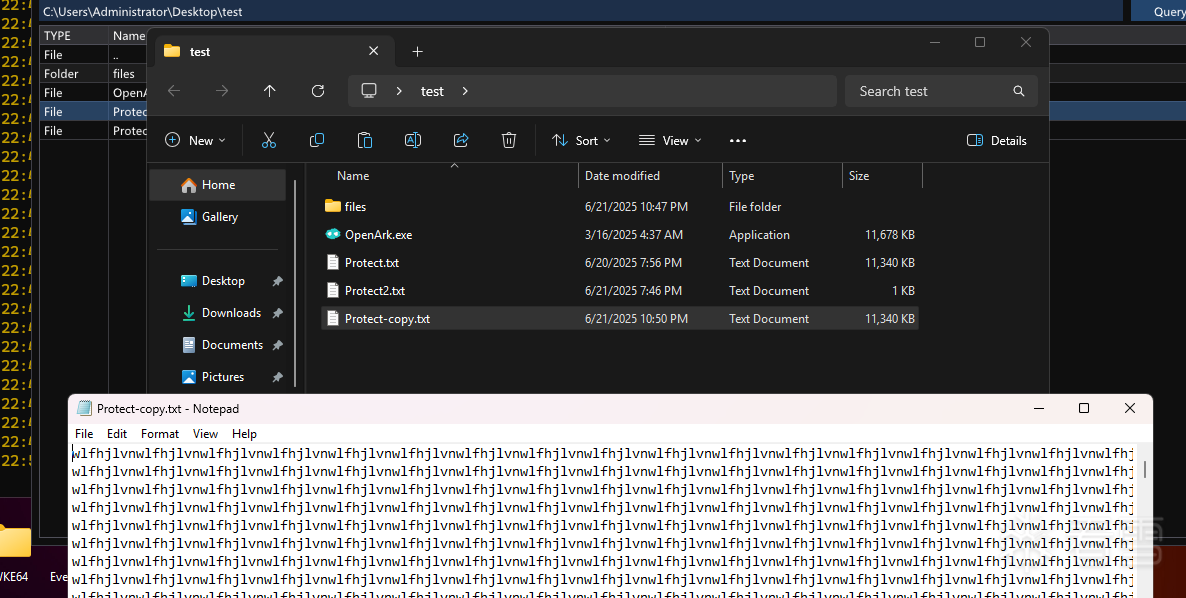The height and width of the screenshot is (598, 1186).
Task: Open Notepad Edit menu
Action: (x=116, y=434)
